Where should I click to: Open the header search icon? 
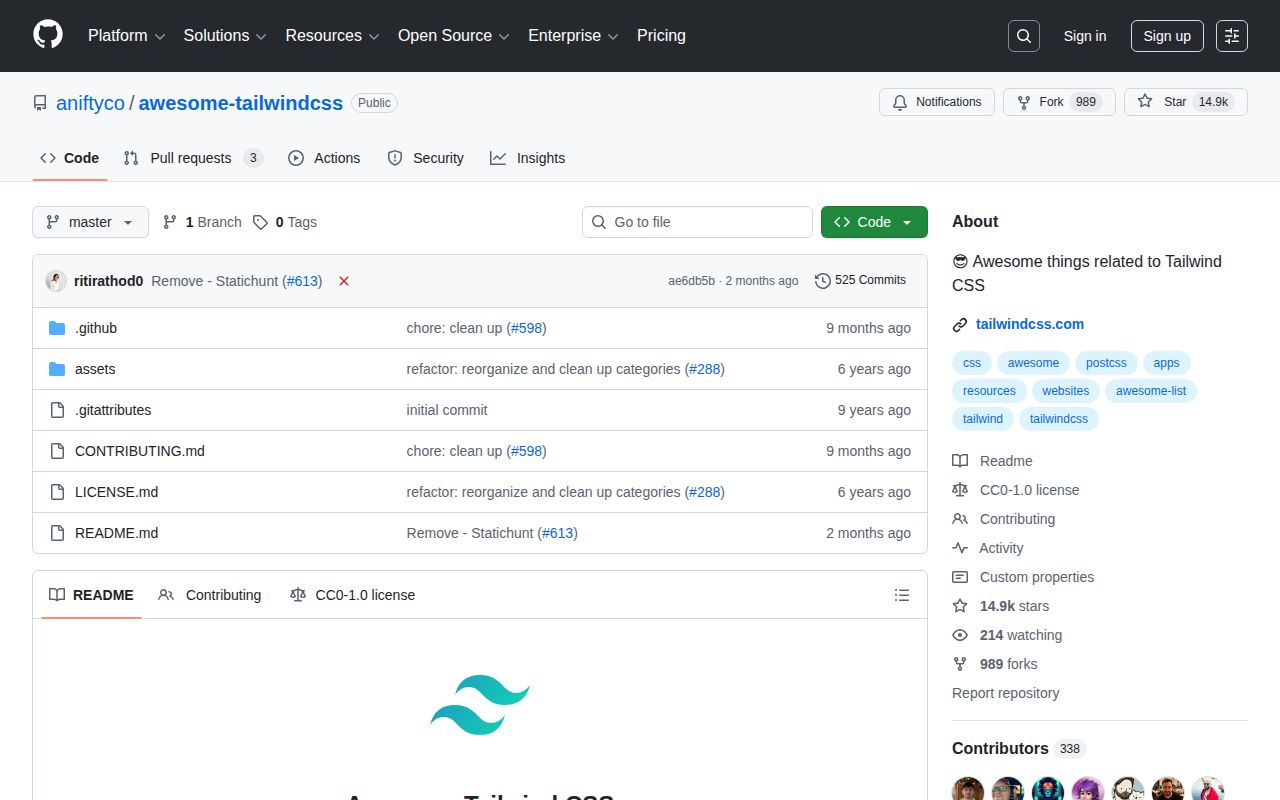(x=1023, y=35)
